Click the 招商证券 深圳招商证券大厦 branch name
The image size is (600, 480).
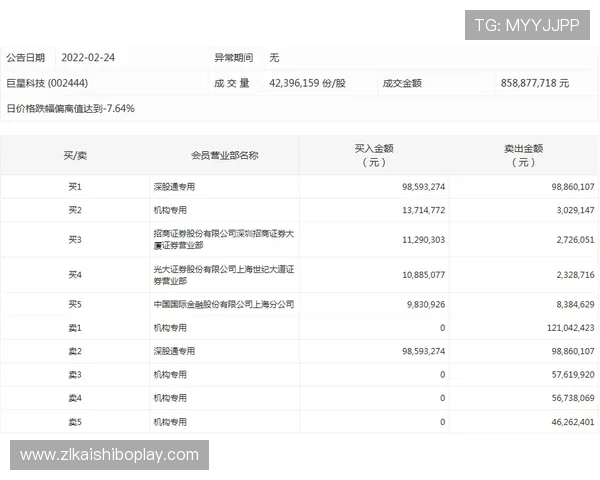(223, 240)
